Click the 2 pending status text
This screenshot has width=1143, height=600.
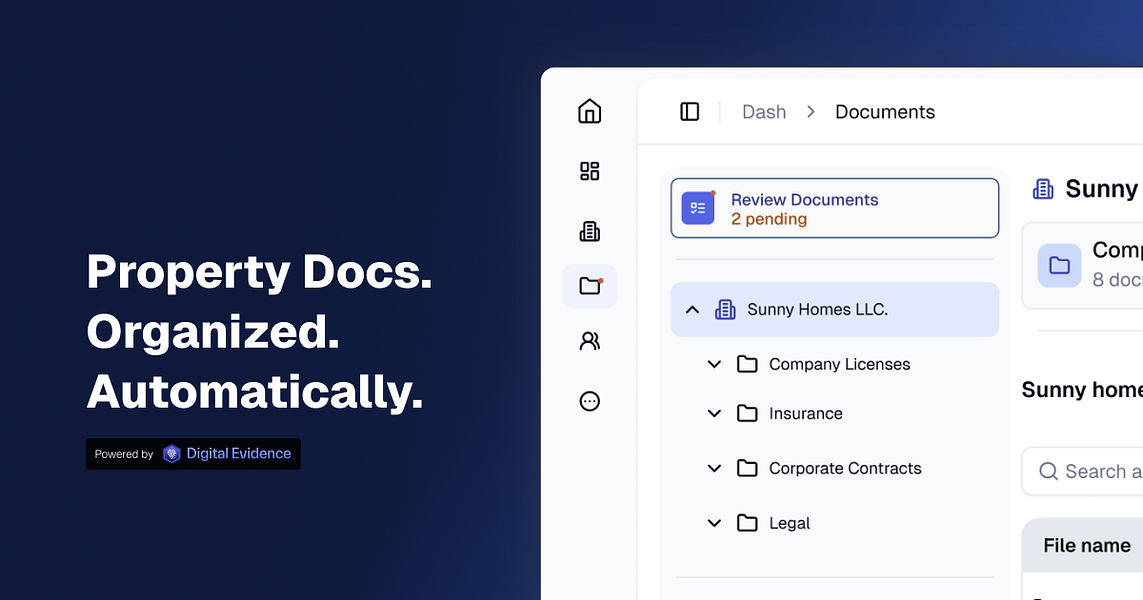point(769,219)
